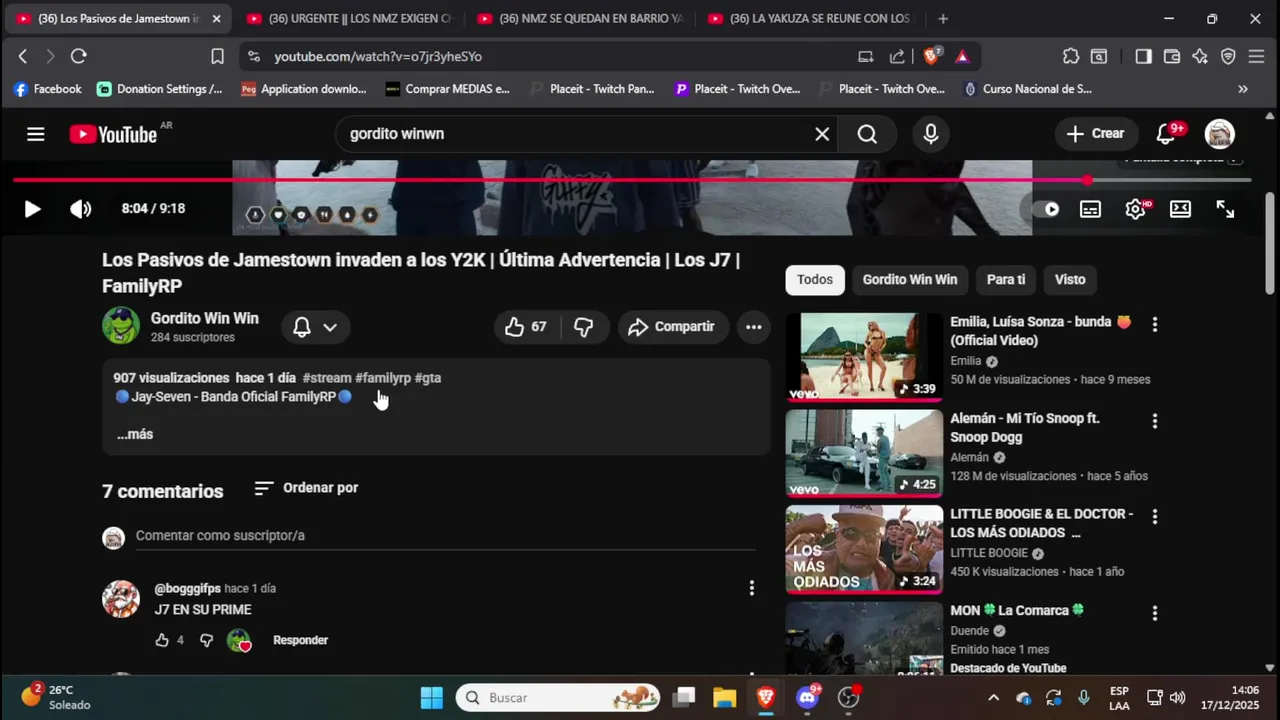Open more actions menu beside Compartir
The width and height of the screenshot is (1280, 720).
click(754, 327)
